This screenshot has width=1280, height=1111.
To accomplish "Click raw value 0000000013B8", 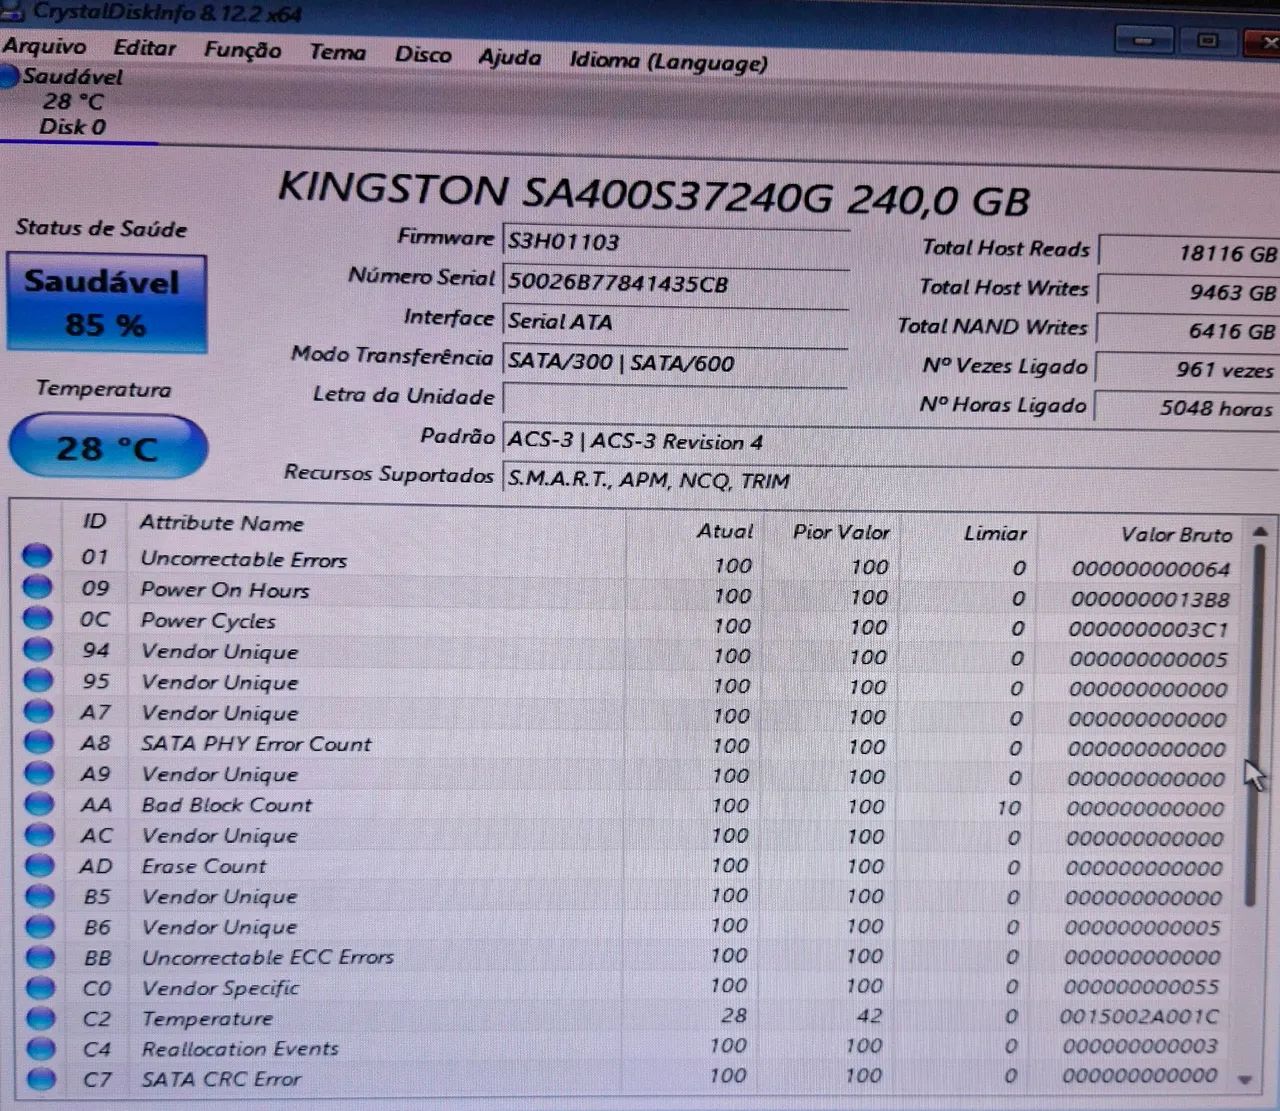I will coord(1150,600).
